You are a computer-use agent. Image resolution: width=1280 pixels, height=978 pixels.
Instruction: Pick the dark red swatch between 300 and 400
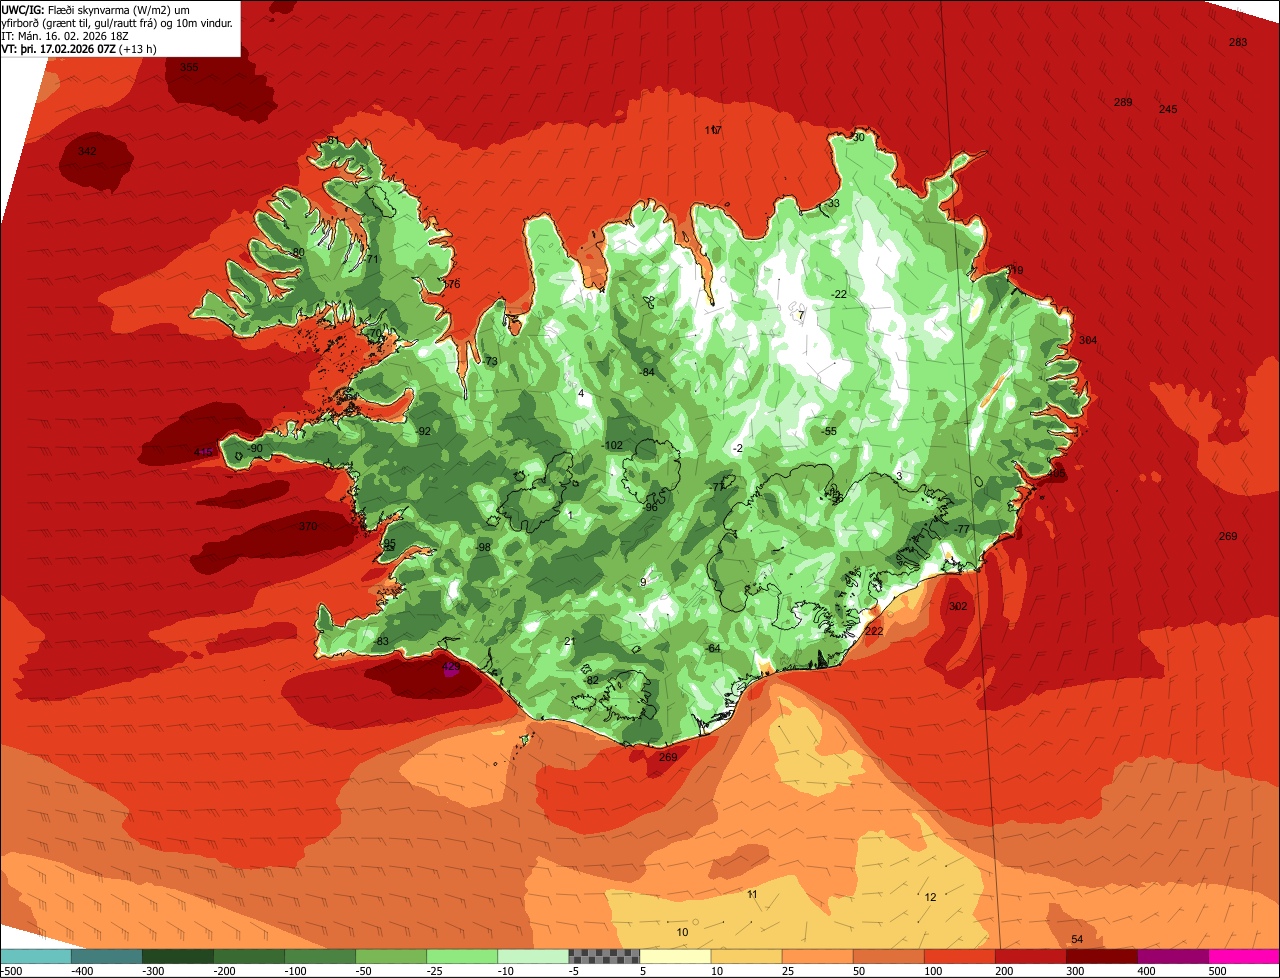1101,956
